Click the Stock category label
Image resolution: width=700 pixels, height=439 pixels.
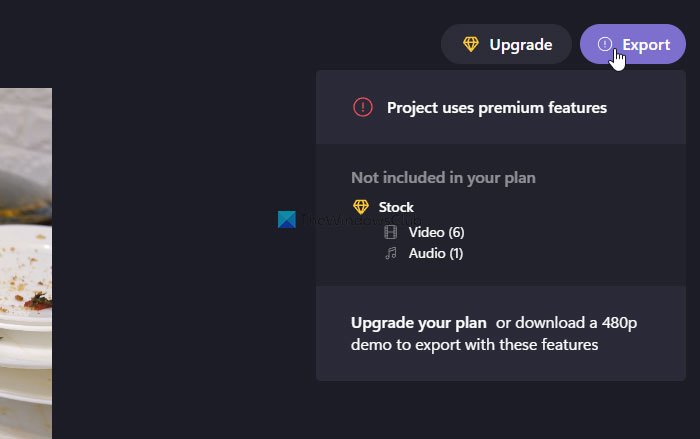(x=396, y=207)
